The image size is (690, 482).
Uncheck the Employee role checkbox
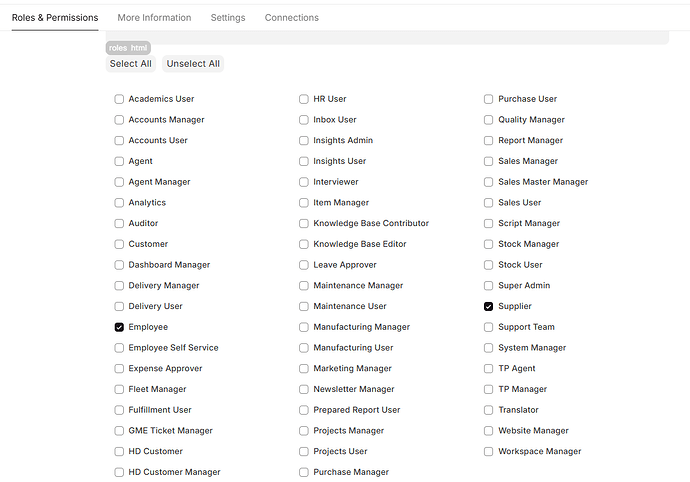pos(119,327)
